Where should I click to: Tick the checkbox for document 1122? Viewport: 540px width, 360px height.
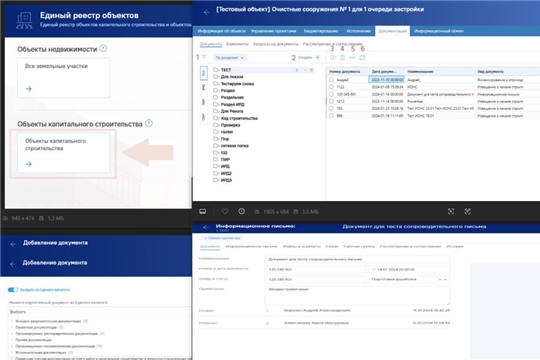tap(331, 87)
